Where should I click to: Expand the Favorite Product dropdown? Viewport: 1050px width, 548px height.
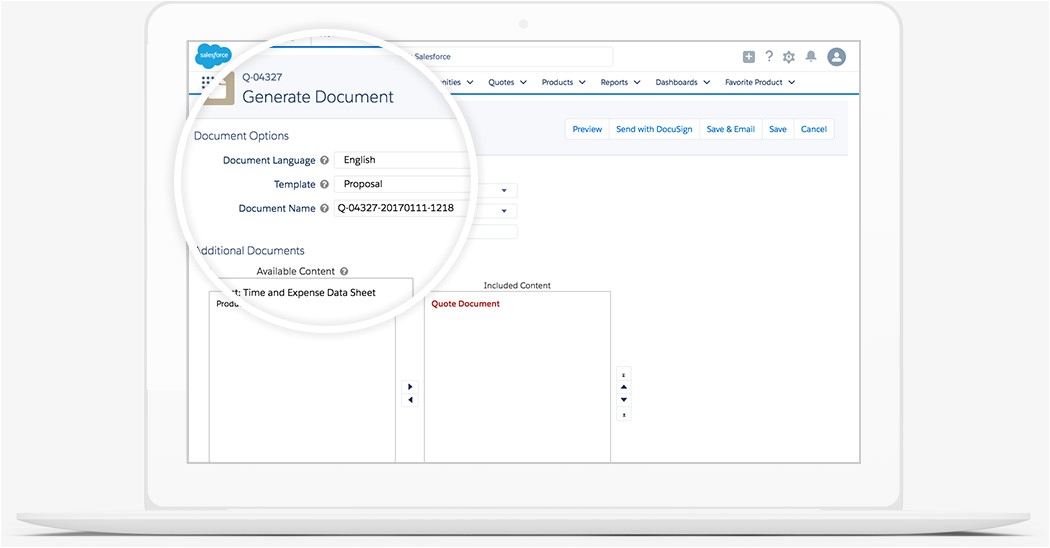click(x=792, y=83)
